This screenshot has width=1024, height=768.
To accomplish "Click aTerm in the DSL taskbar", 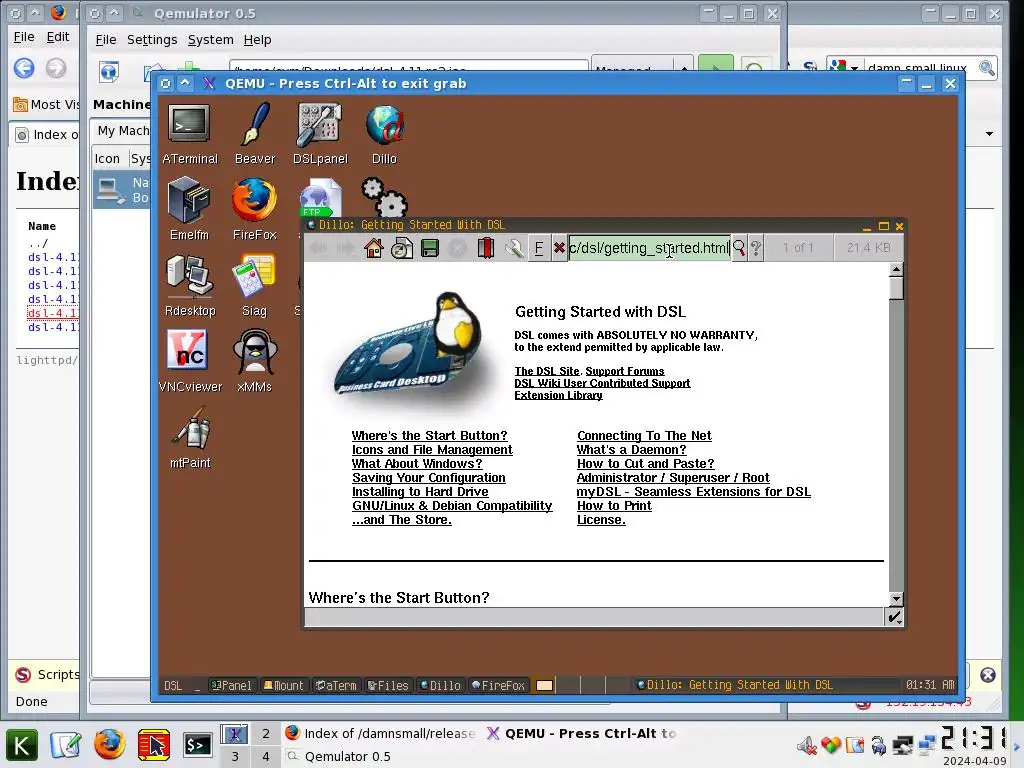I will [336, 685].
